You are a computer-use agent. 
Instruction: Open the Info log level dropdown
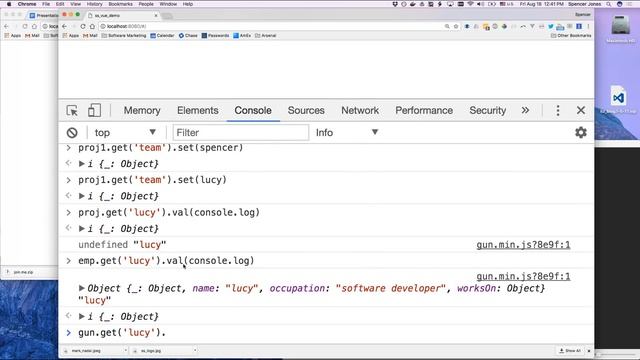click(347, 133)
